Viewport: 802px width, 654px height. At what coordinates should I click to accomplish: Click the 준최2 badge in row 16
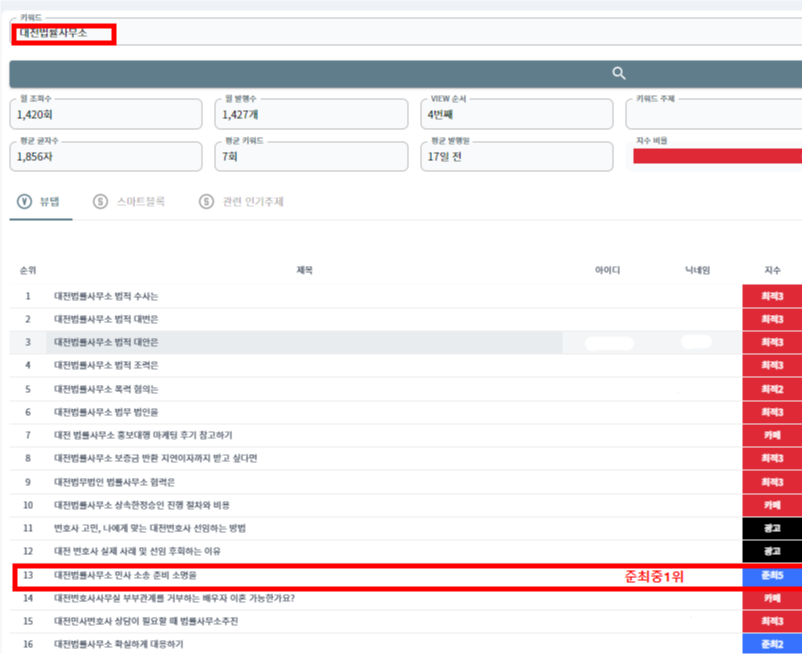pyautogui.click(x=771, y=644)
